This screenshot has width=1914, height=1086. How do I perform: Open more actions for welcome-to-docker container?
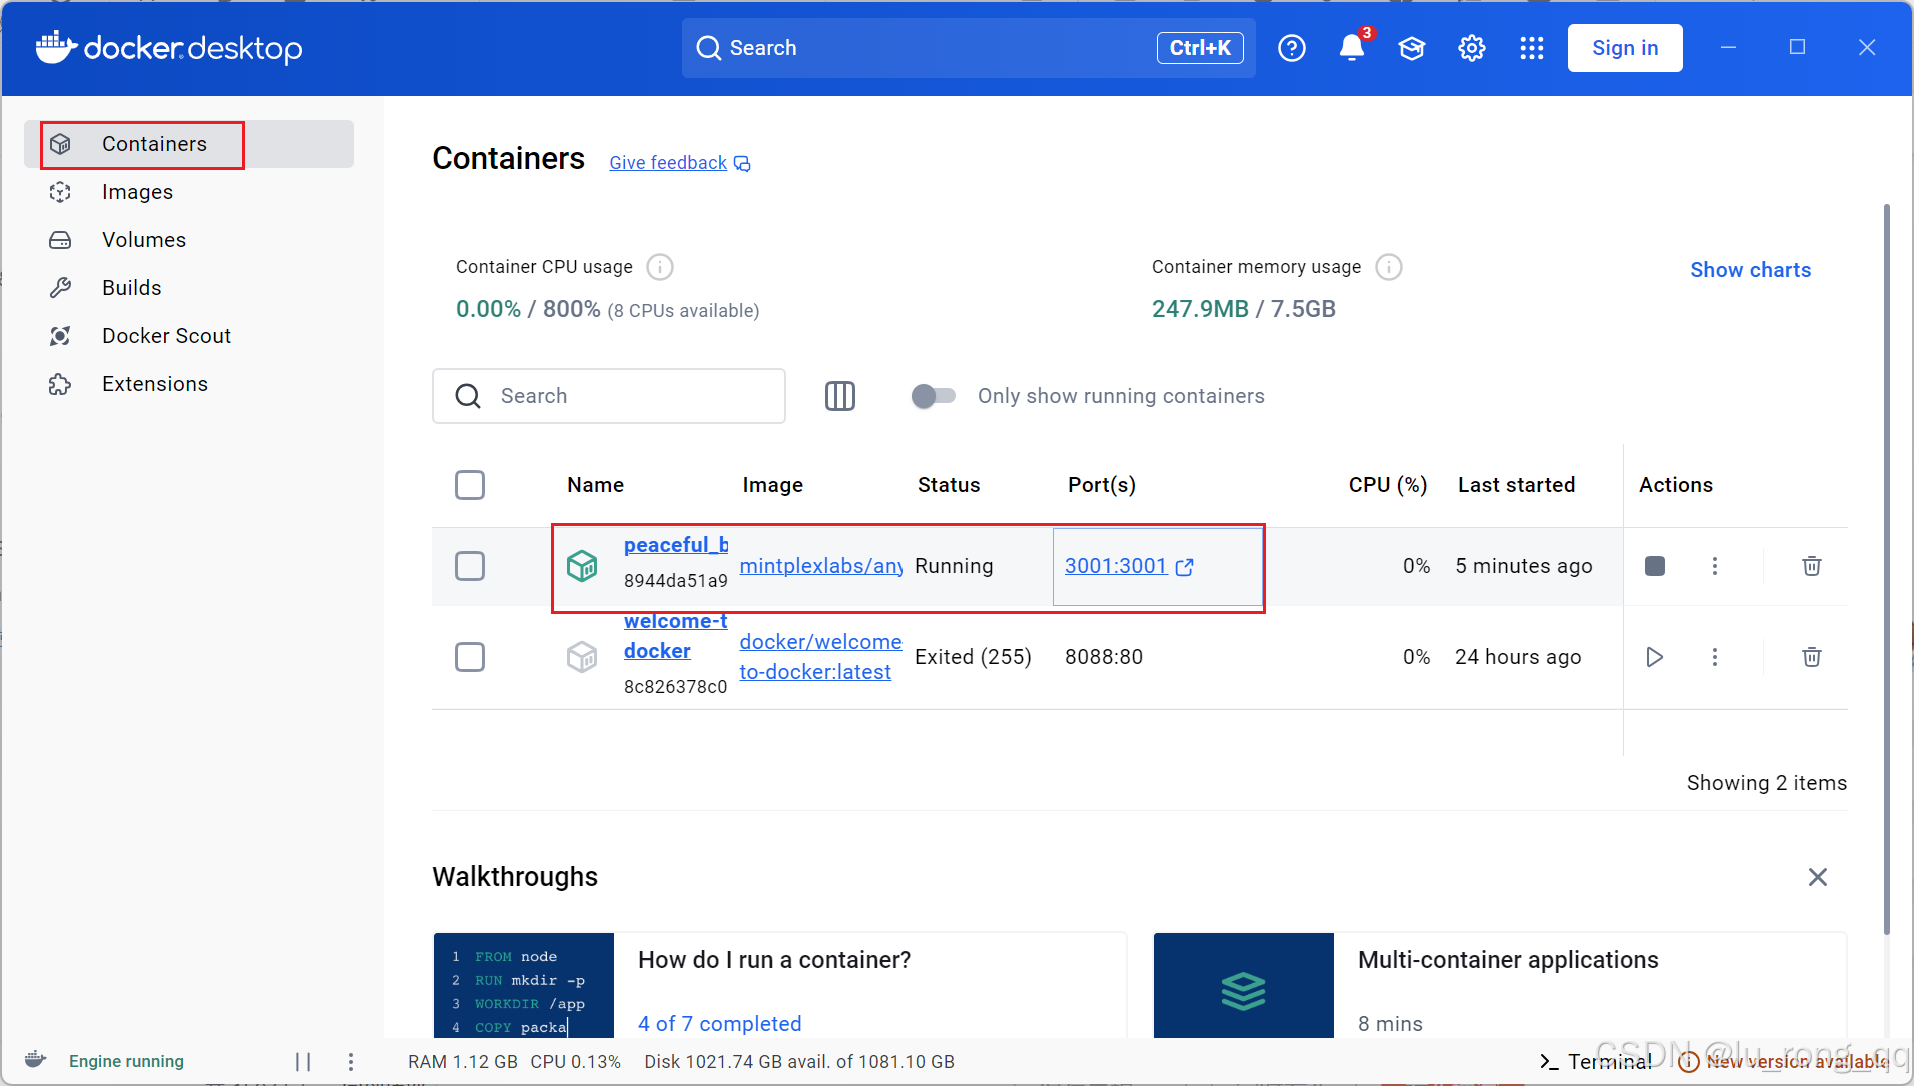click(1715, 657)
